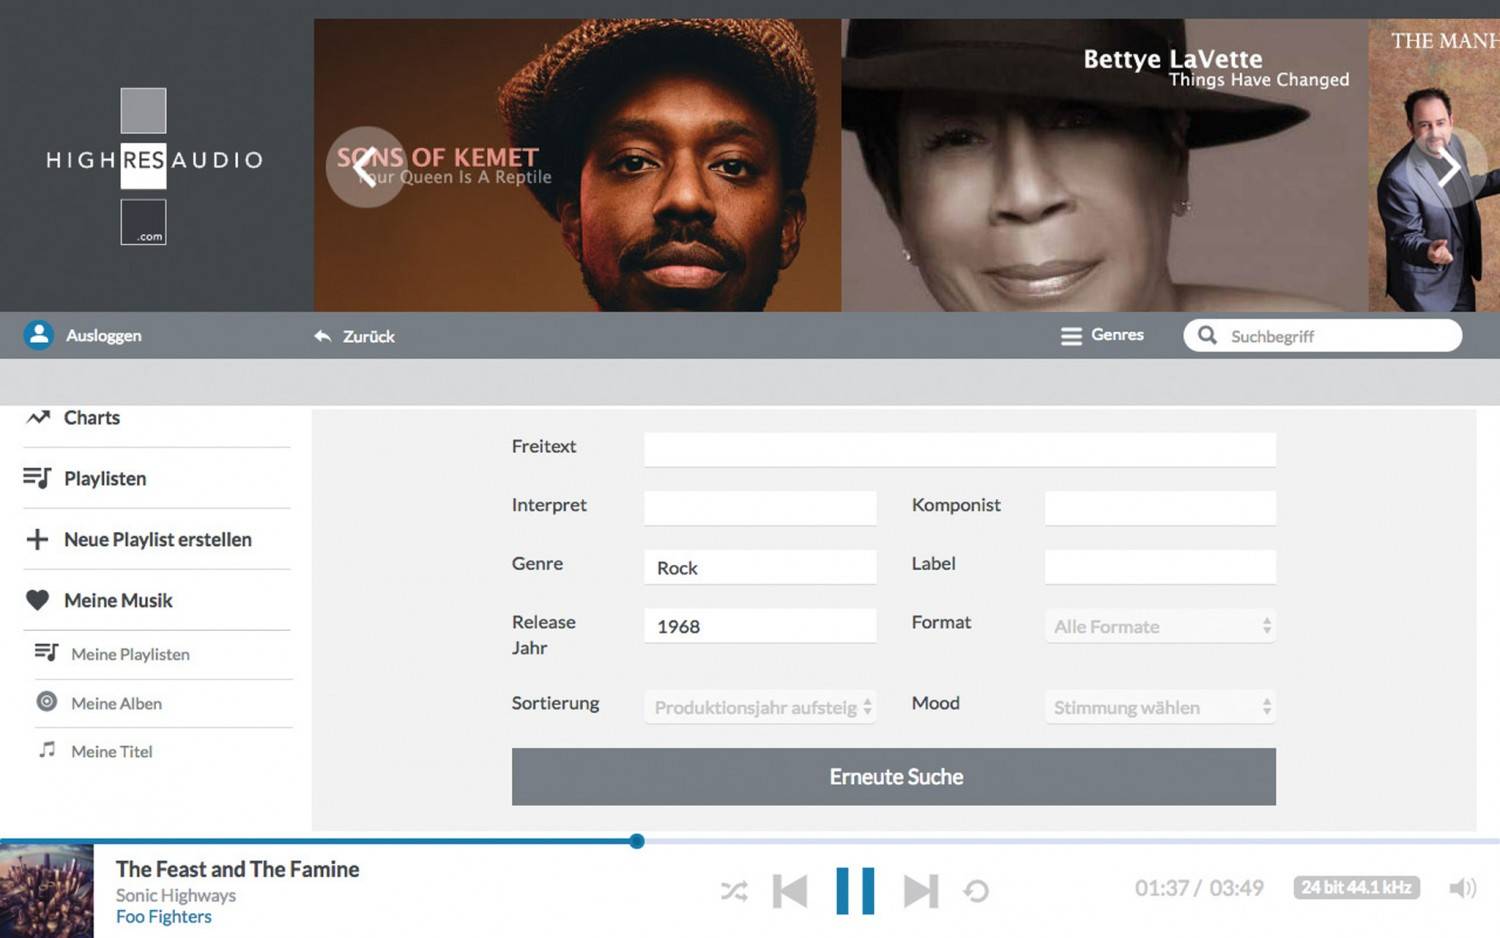Image resolution: width=1500 pixels, height=938 pixels.
Task: Open Meine Alben
Action: click(x=116, y=704)
